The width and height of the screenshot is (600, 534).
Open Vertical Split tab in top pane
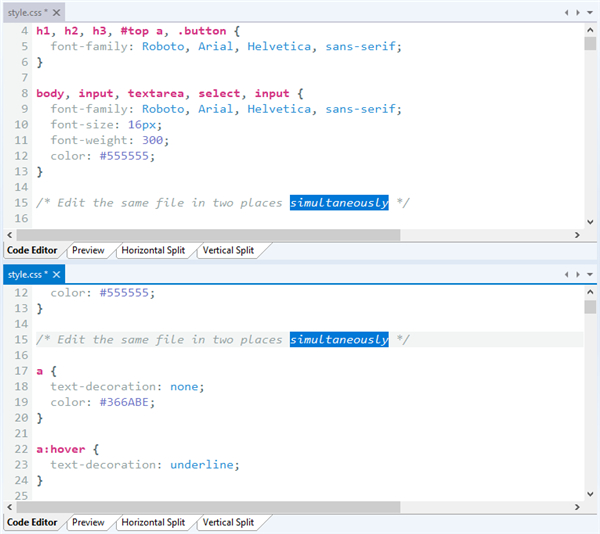click(x=228, y=250)
